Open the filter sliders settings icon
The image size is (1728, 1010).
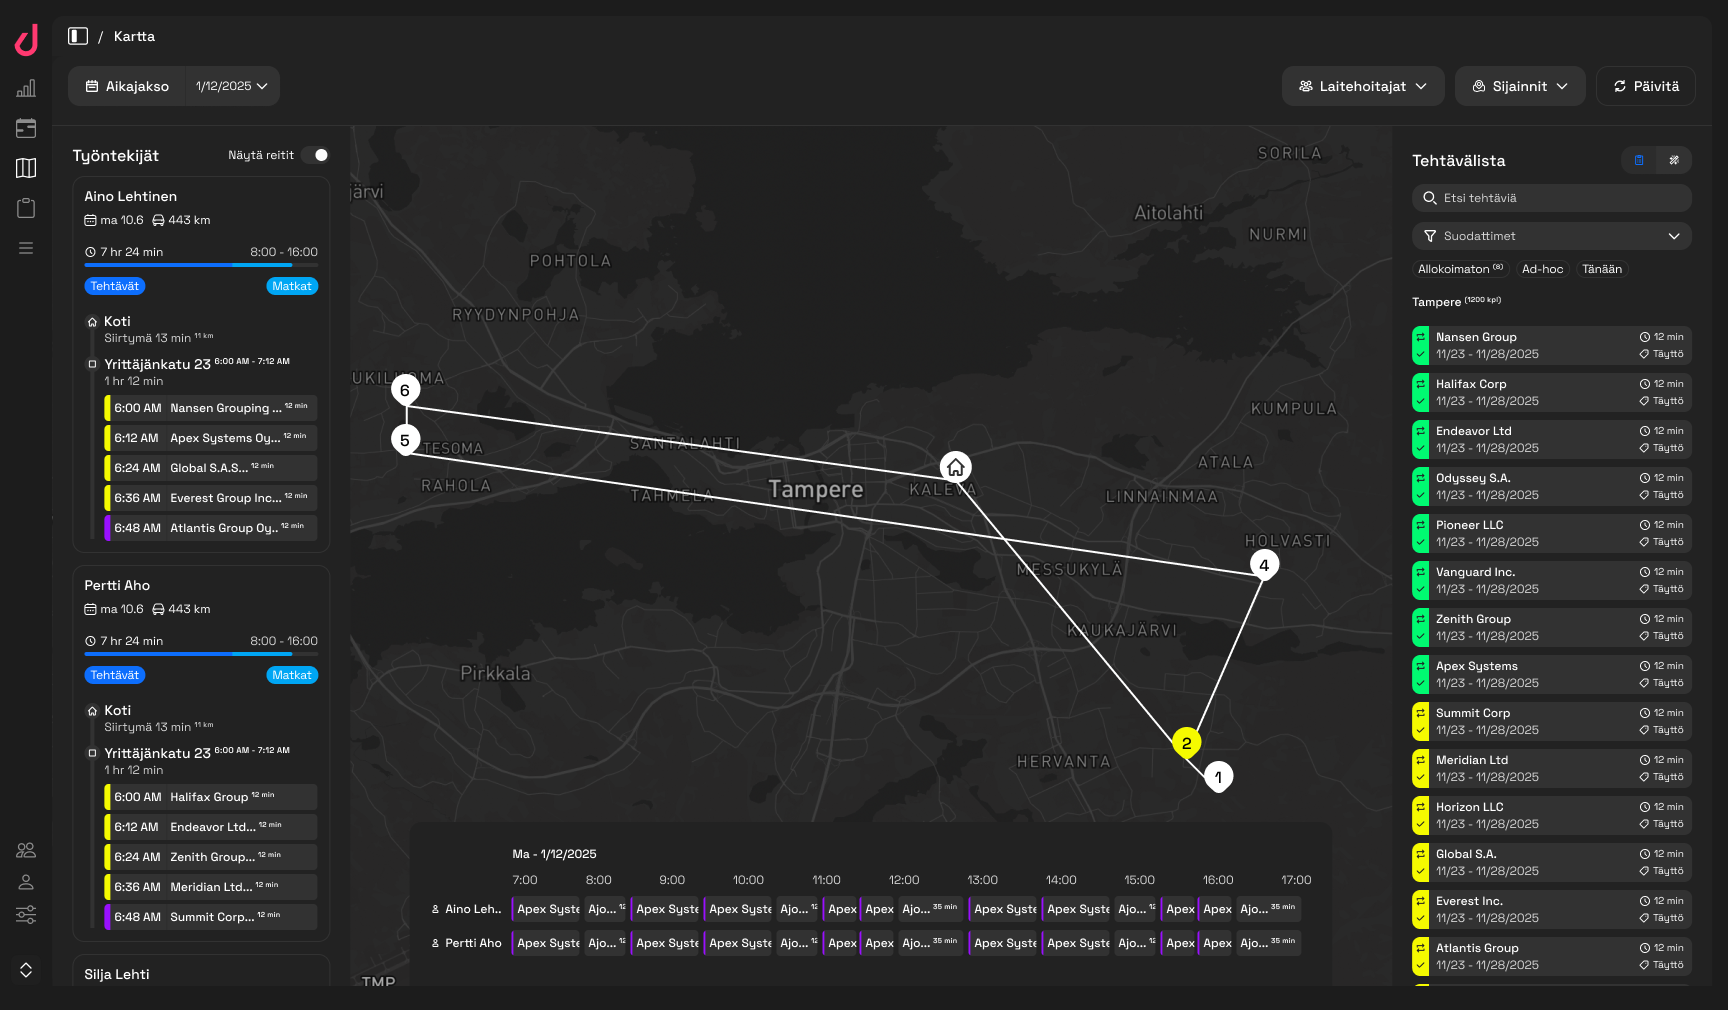point(26,914)
